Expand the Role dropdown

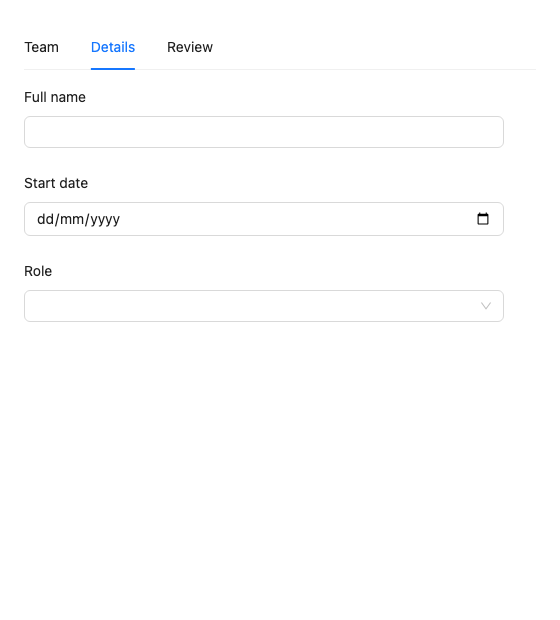point(264,306)
